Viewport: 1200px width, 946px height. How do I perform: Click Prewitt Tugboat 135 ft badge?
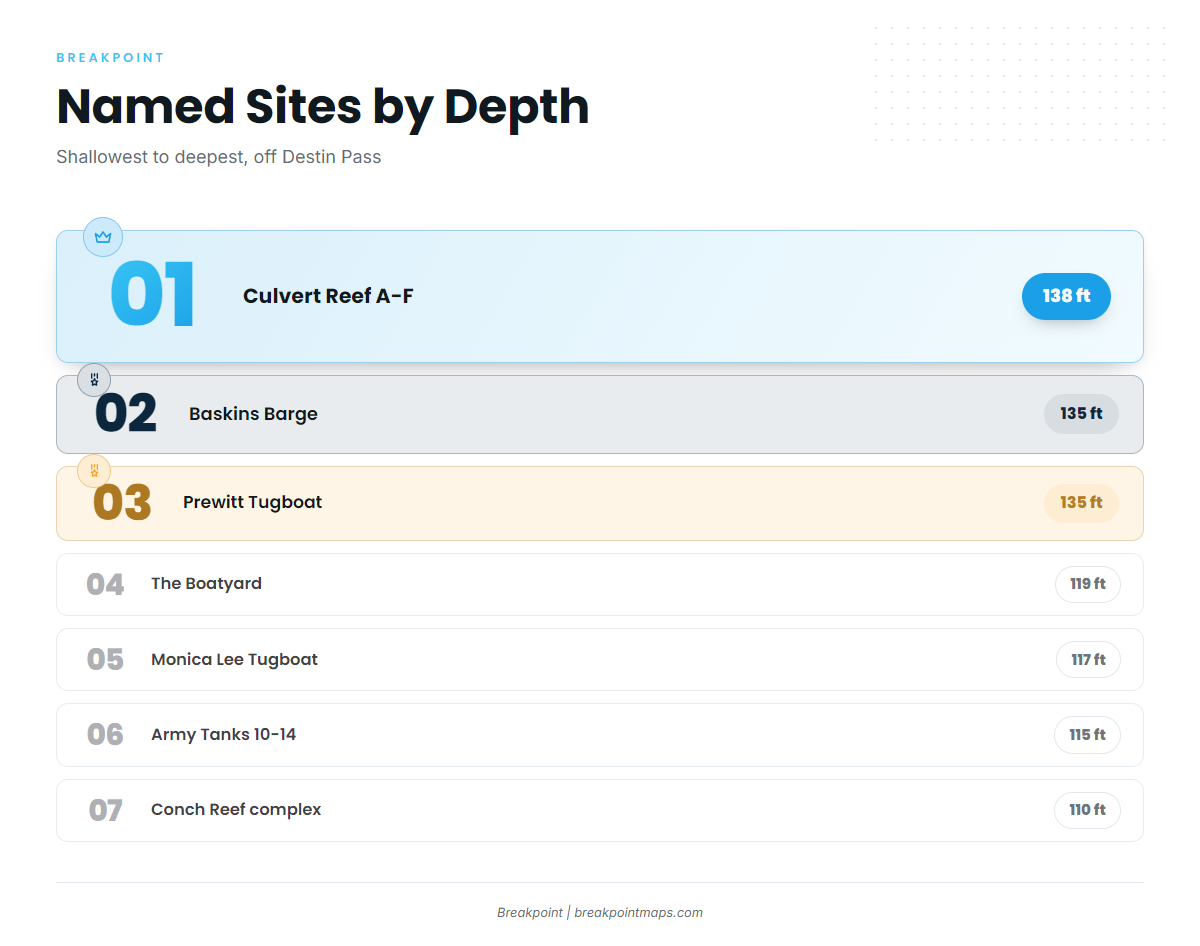[x=1081, y=503]
